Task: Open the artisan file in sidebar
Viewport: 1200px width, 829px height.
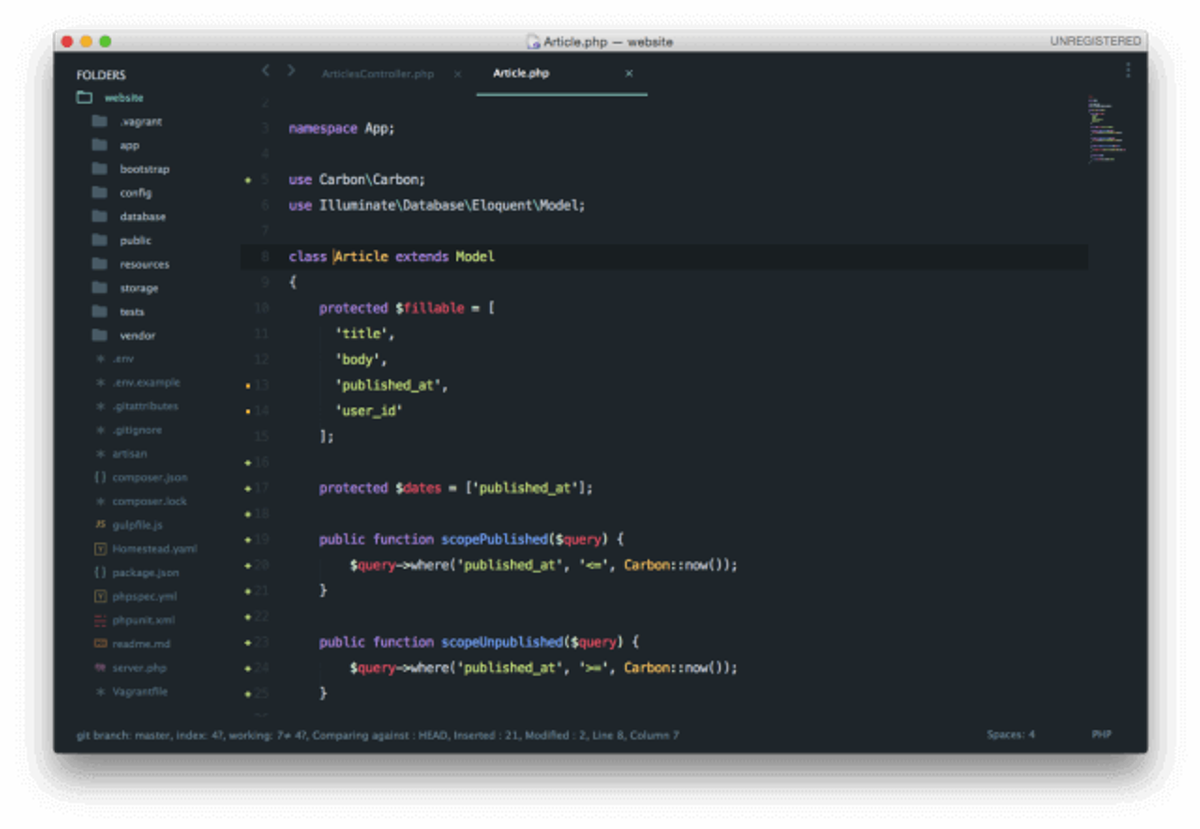Action: coord(130,454)
